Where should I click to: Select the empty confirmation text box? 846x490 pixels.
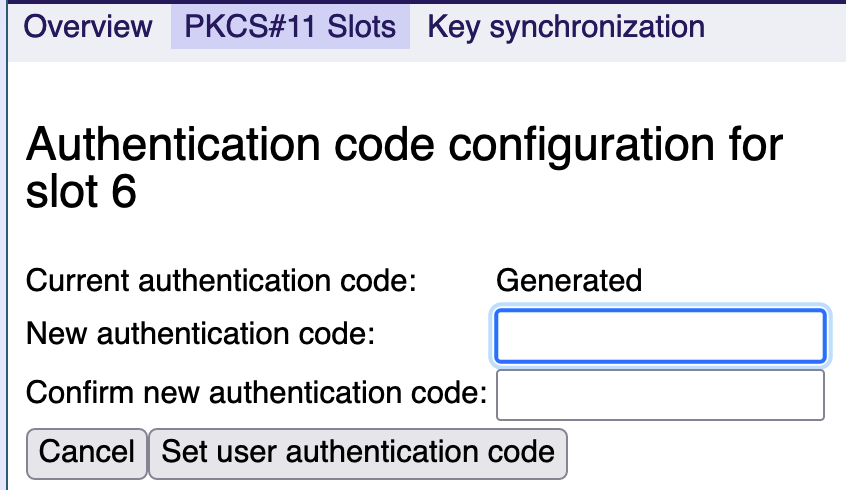point(660,395)
